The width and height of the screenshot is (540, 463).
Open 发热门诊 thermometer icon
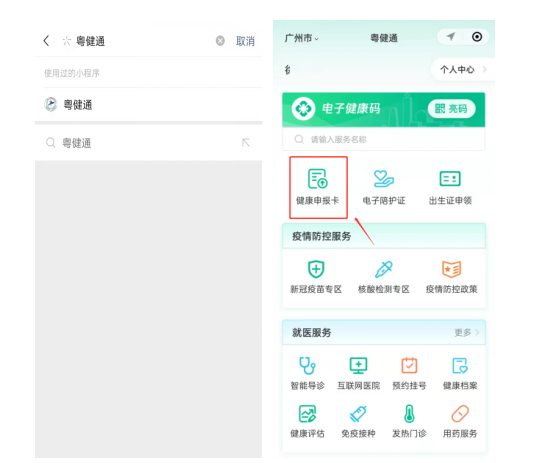coord(409,421)
